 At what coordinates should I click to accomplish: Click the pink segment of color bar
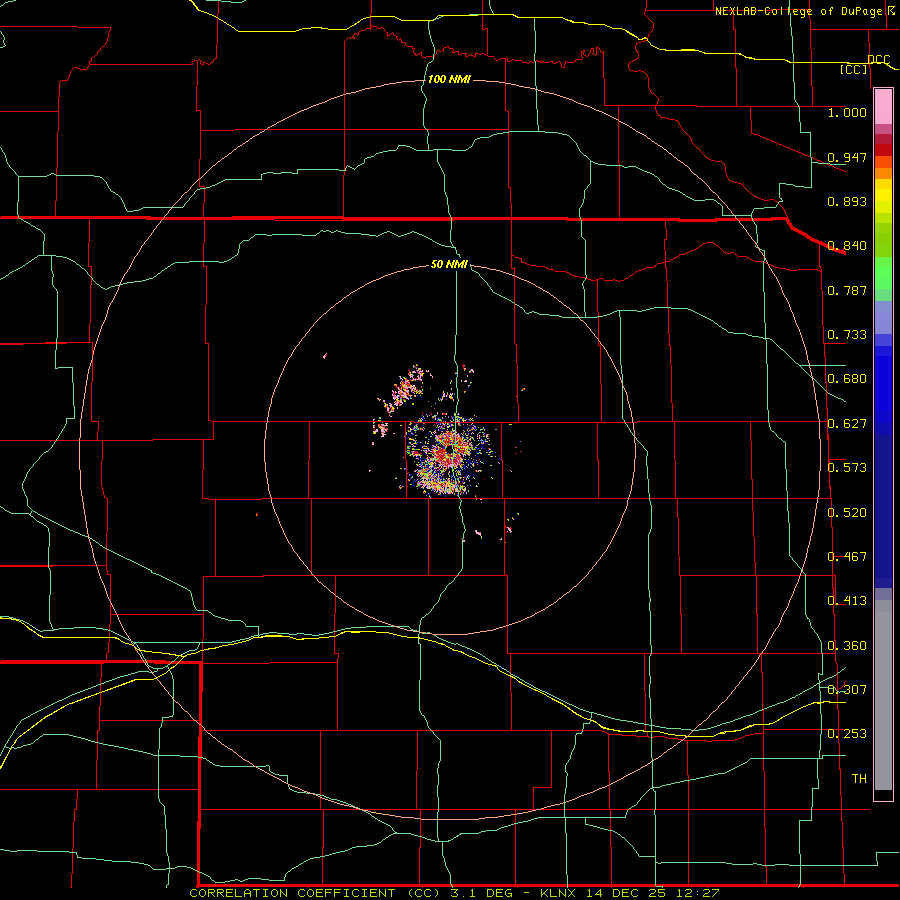point(883,107)
